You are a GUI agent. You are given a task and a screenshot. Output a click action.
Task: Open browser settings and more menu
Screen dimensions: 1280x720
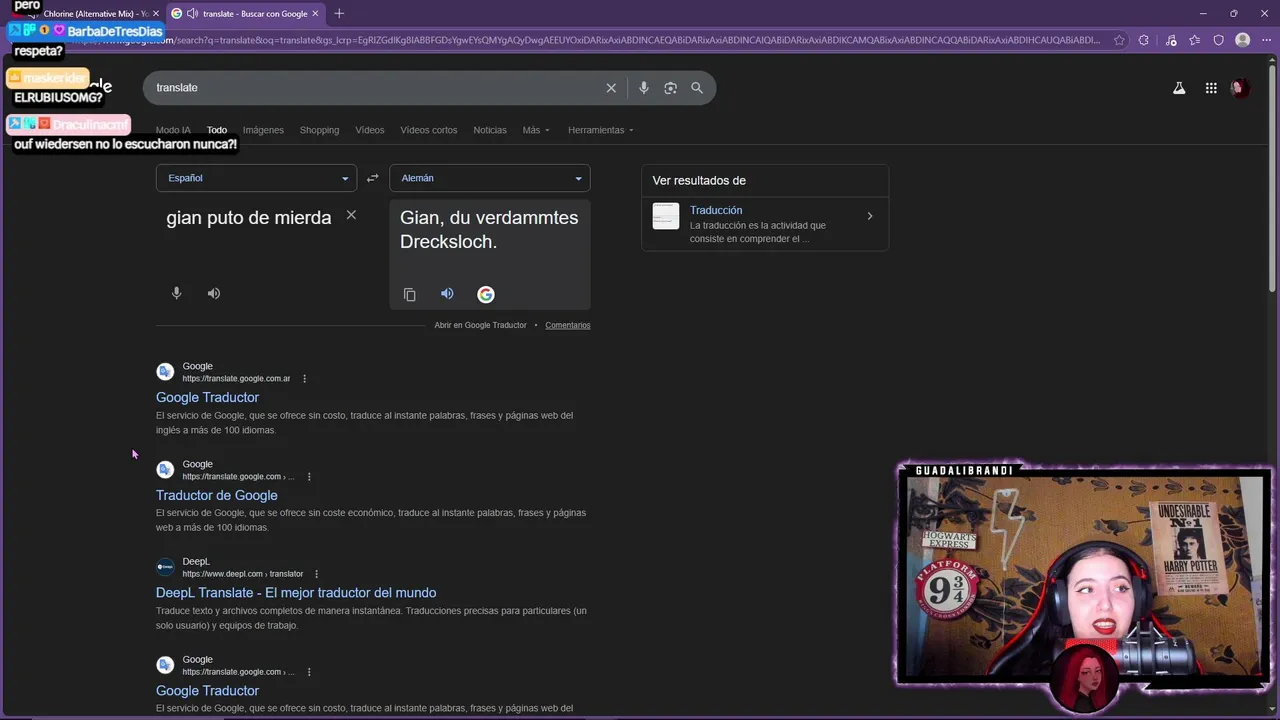(1266, 40)
